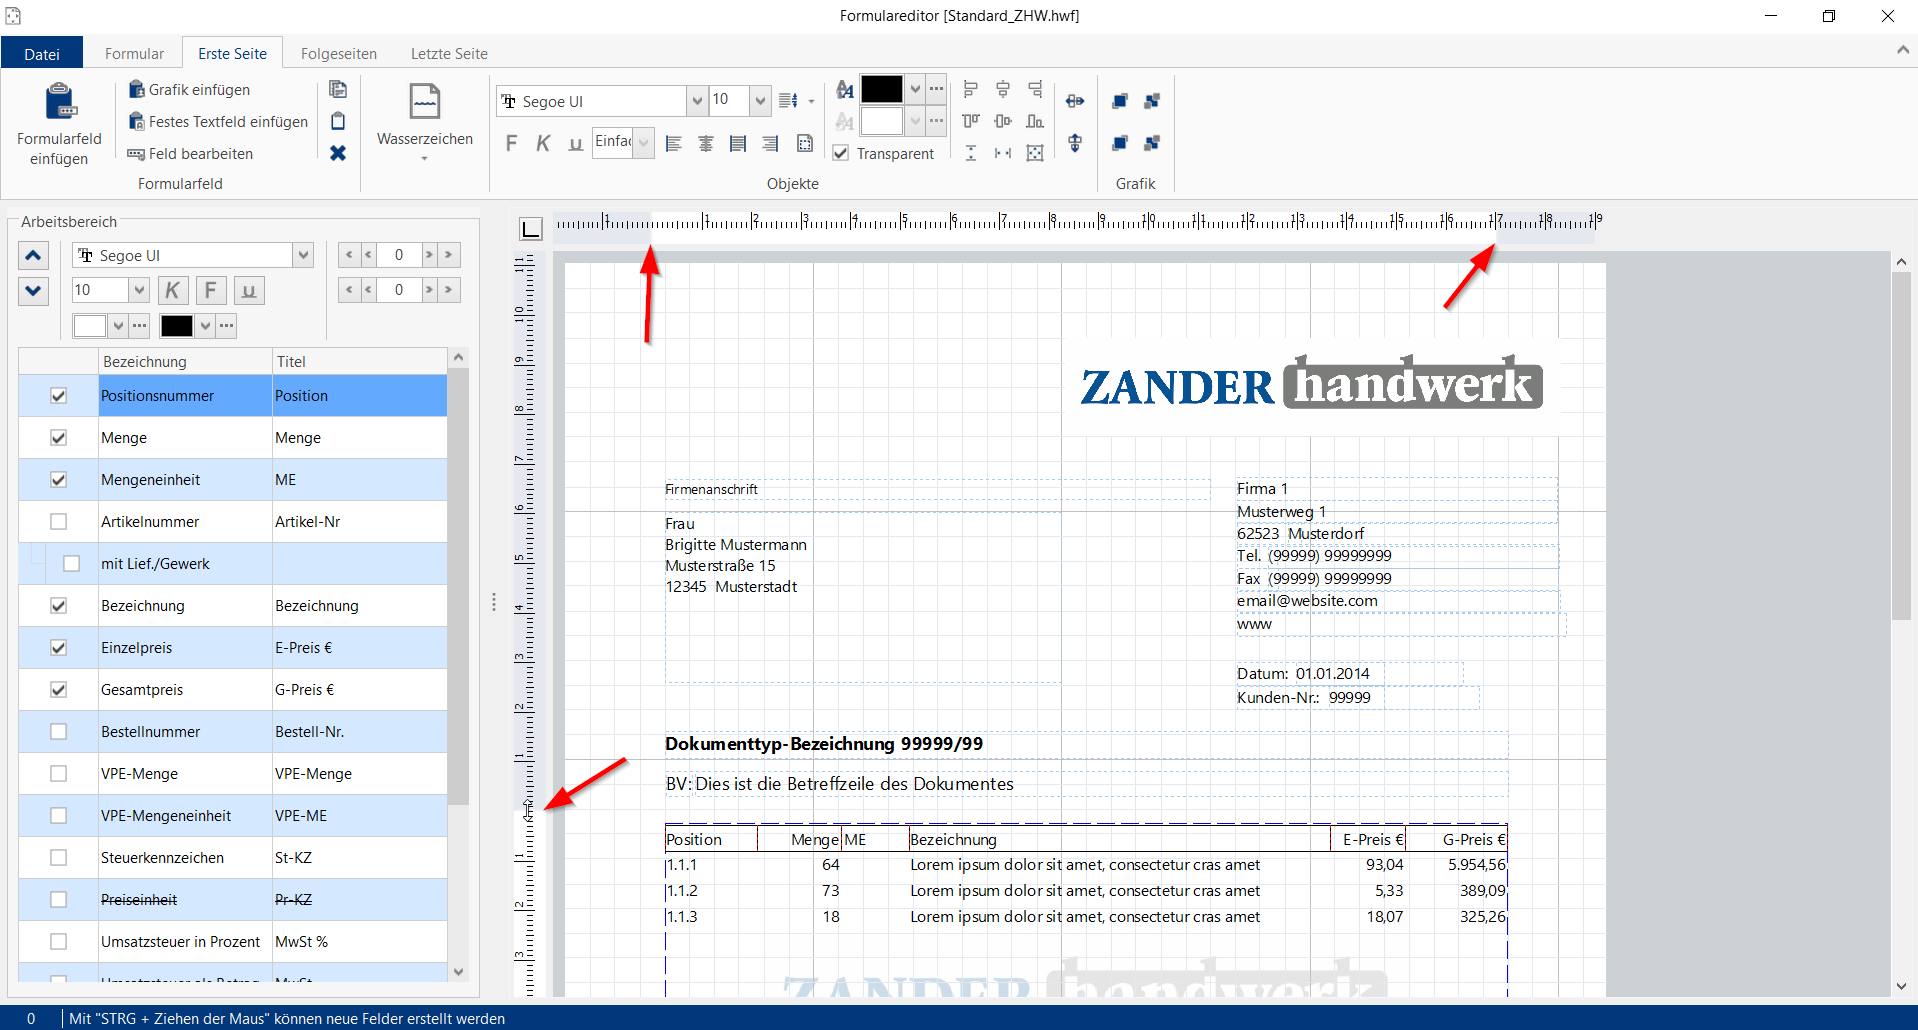Screen dimensions: 1918x1030
Task: Enable the Artikelnummer field checkbox
Action: tap(59, 522)
